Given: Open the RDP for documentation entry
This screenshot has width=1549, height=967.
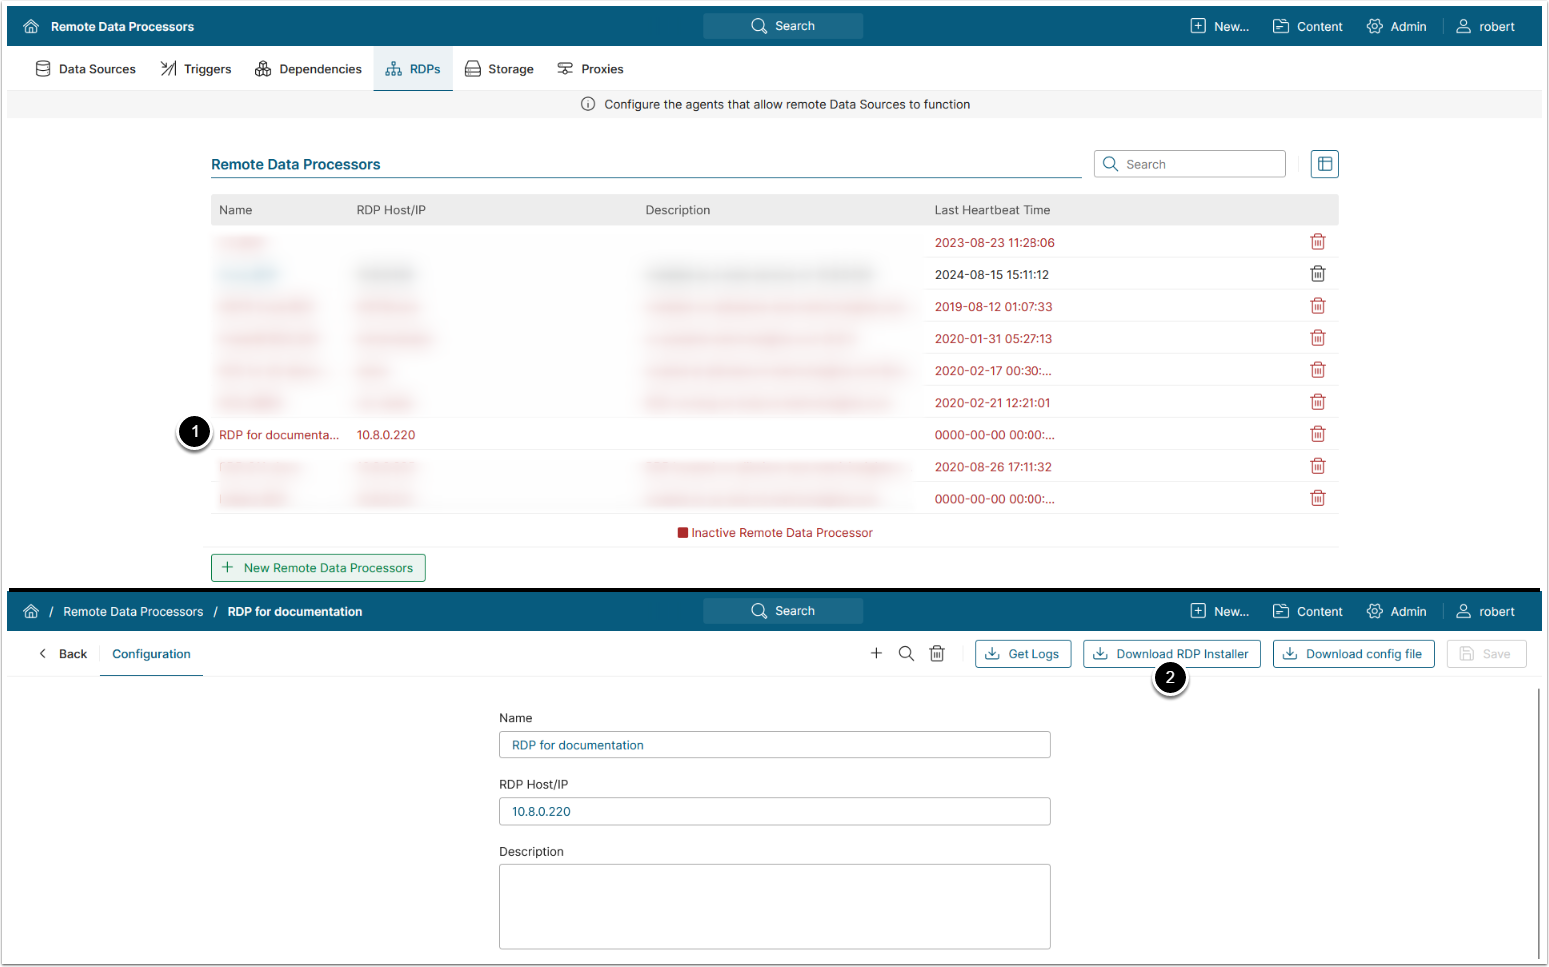Looking at the screenshot, I should 279,435.
